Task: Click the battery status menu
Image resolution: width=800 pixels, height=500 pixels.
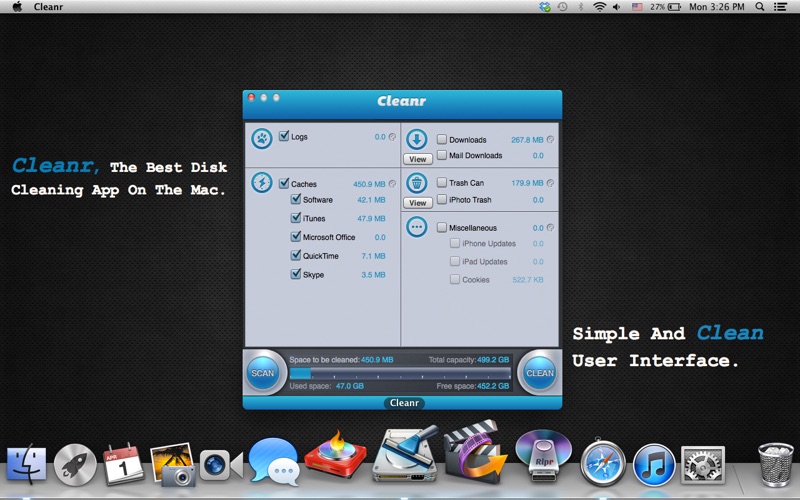Action: point(665,7)
